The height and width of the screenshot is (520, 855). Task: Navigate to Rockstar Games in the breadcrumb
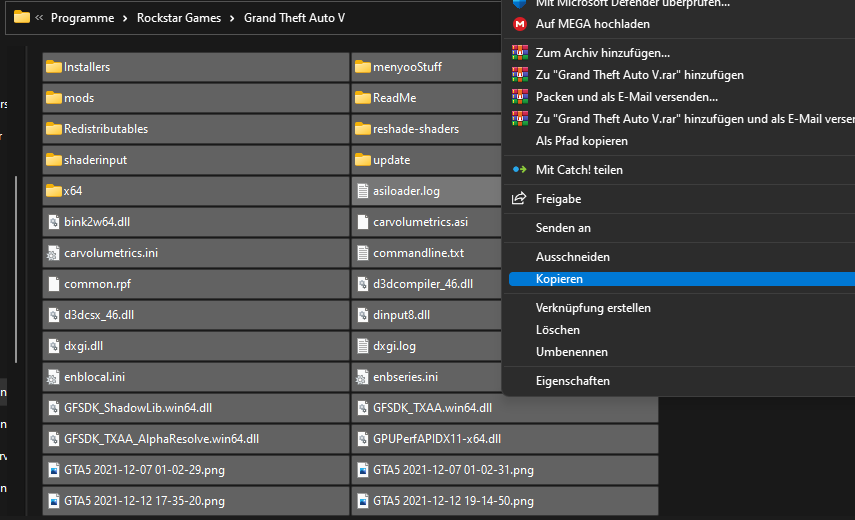click(179, 18)
